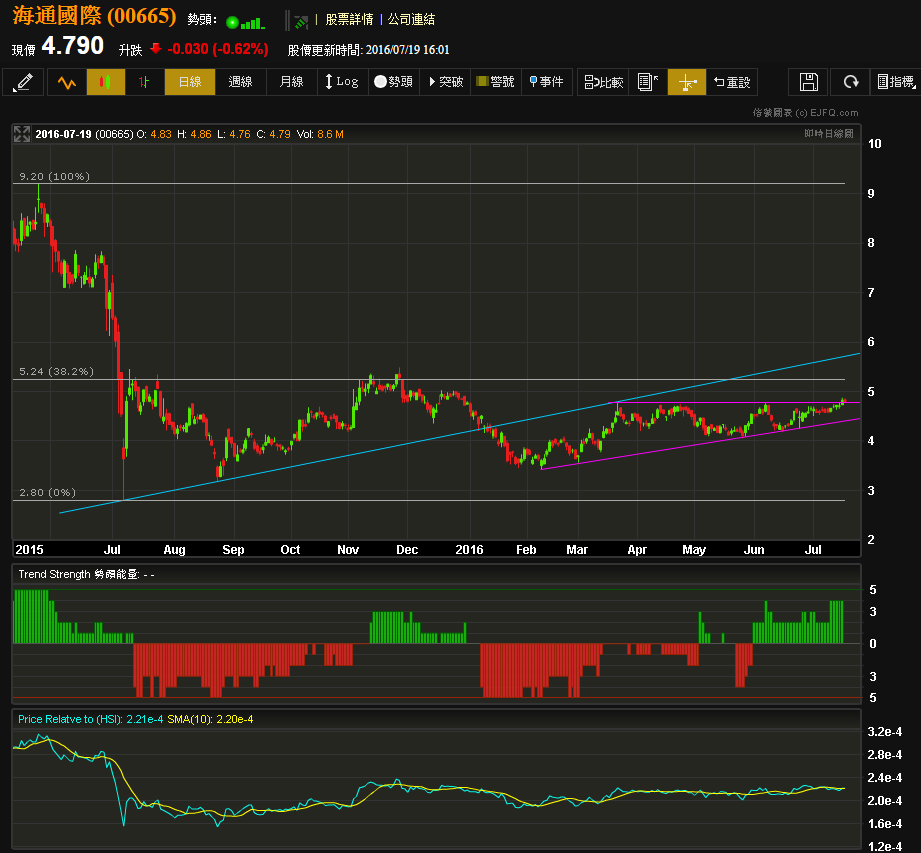Click the Nov label on the time axis
The image size is (921, 853).
point(348,549)
